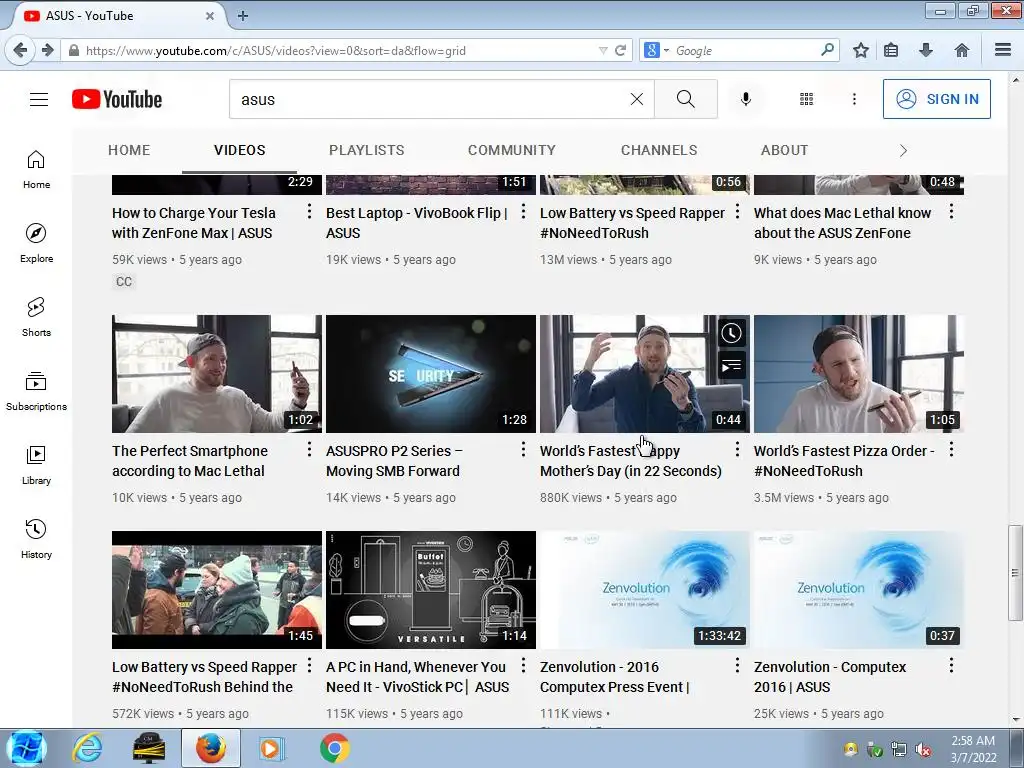The height and width of the screenshot is (768, 1024).
Task: Bookmark this page with the star icon
Action: pyautogui.click(x=861, y=50)
